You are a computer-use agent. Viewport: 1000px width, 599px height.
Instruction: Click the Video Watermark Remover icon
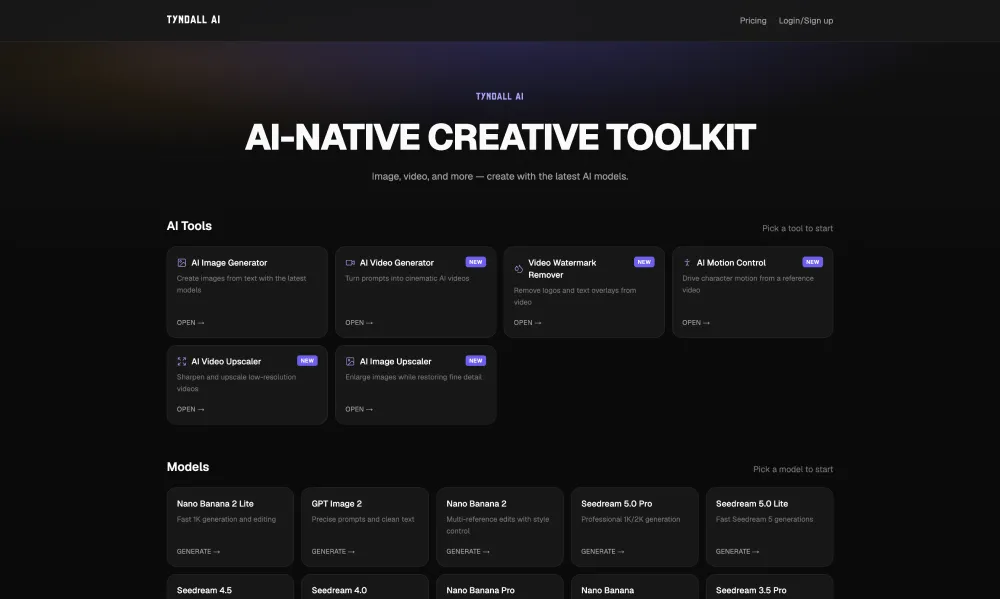(518, 269)
